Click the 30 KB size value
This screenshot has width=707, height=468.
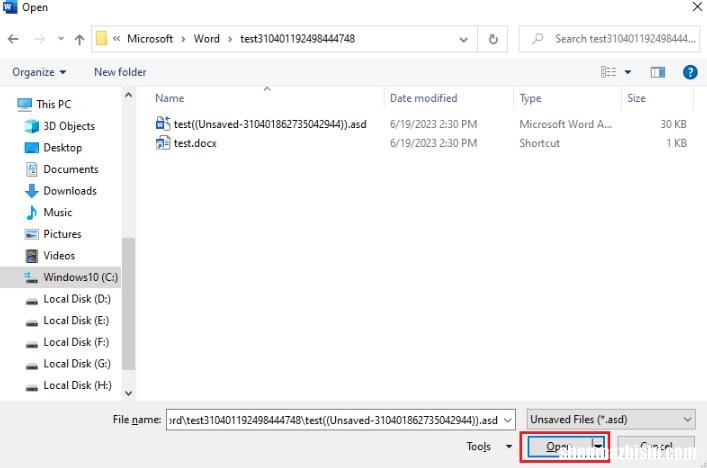click(x=673, y=124)
